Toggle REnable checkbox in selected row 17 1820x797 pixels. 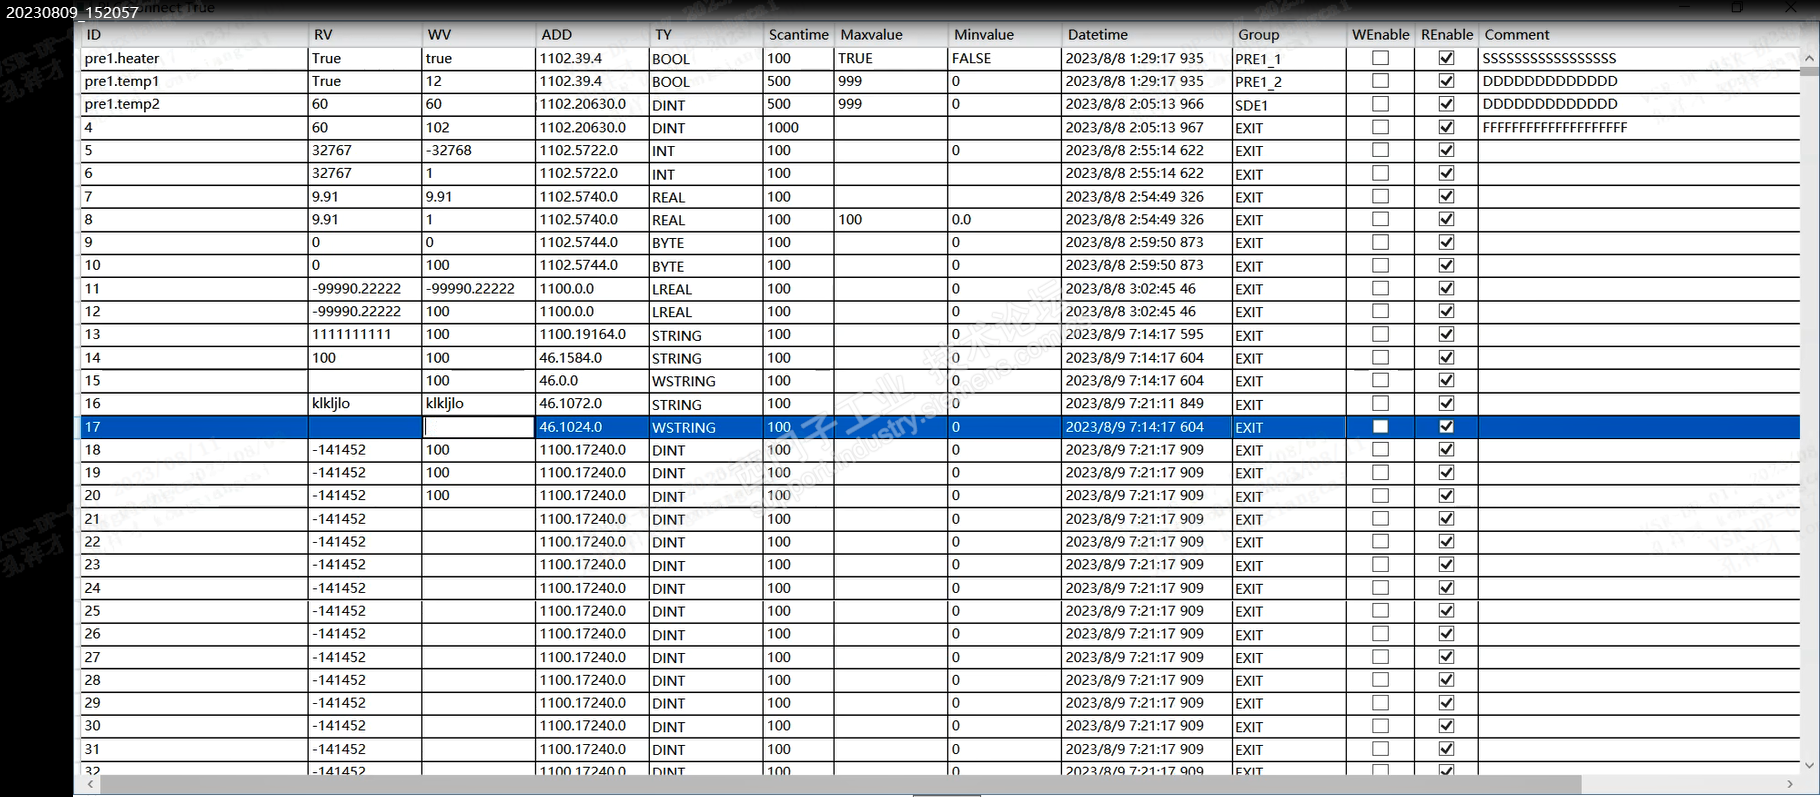coord(1446,426)
